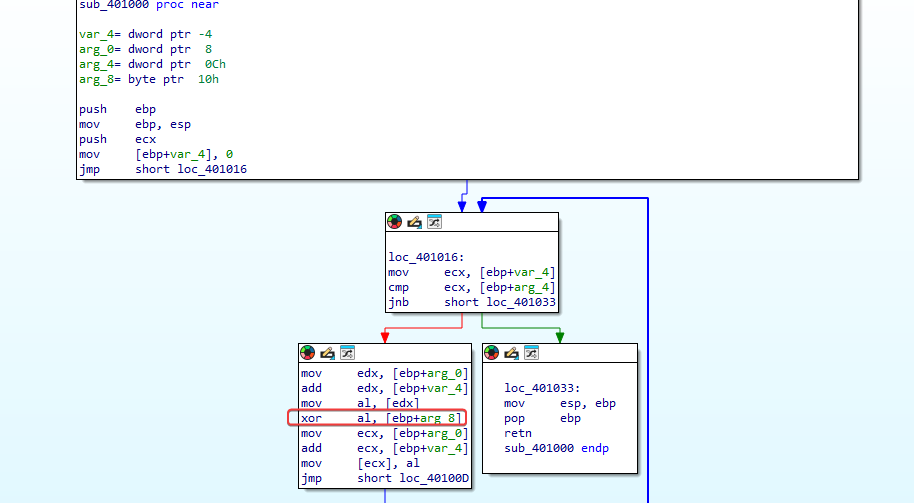Viewport: 914px width, 503px height.
Task: Select 'arg_8= byte ptr 10h' declaration
Action: [x=149, y=79]
